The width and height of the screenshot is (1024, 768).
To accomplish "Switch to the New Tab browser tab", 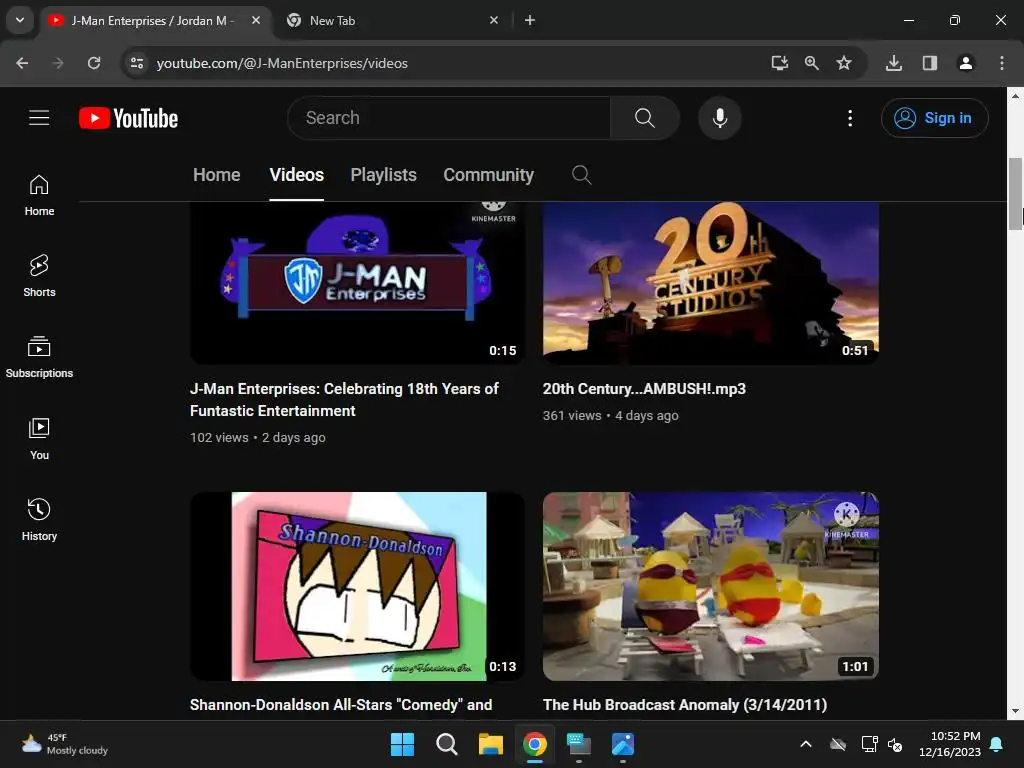I will click(392, 20).
